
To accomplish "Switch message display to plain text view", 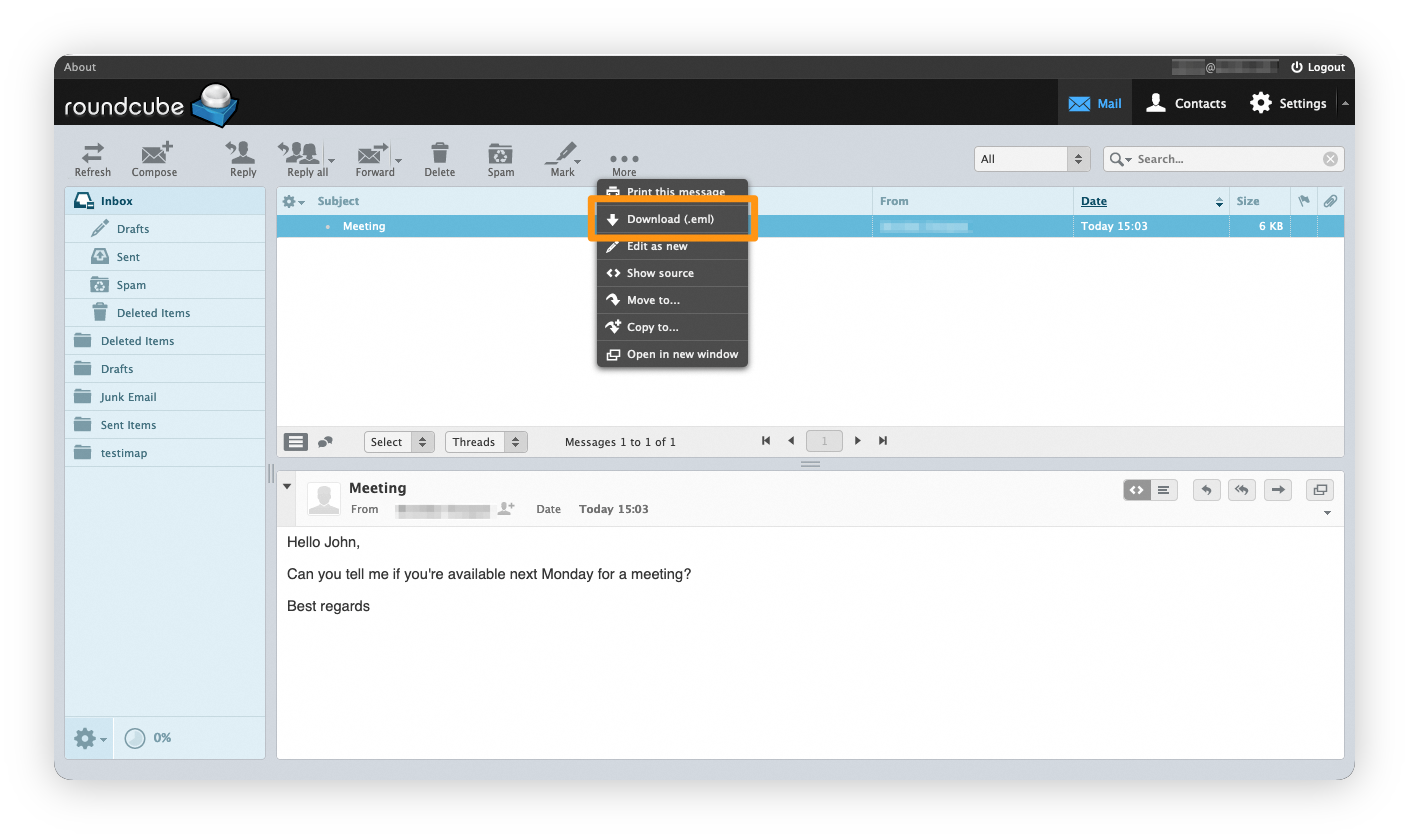I will (x=1164, y=490).
